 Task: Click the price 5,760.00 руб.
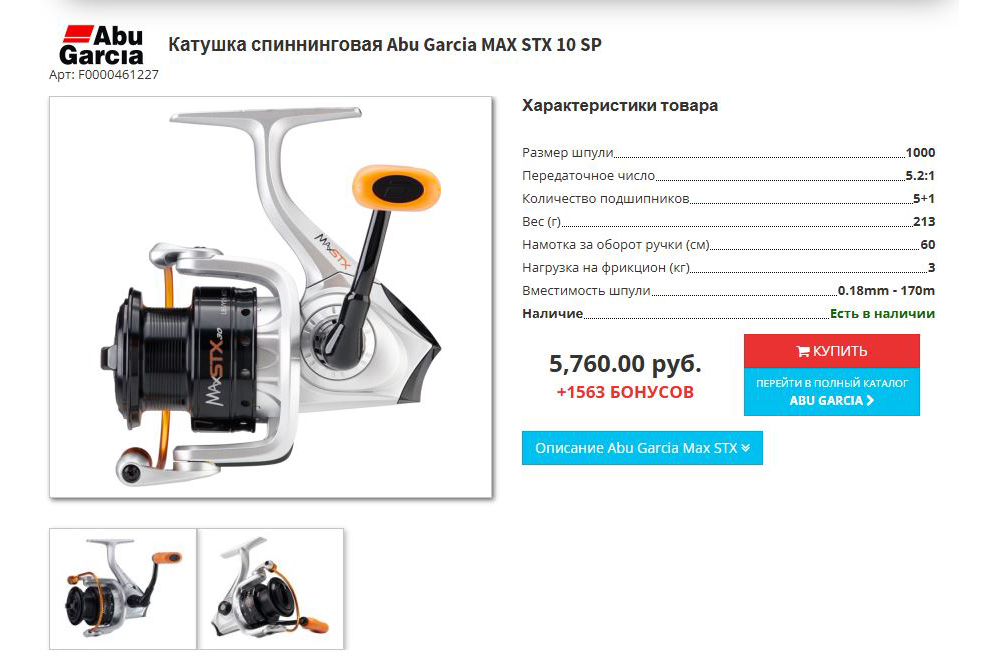[625, 364]
